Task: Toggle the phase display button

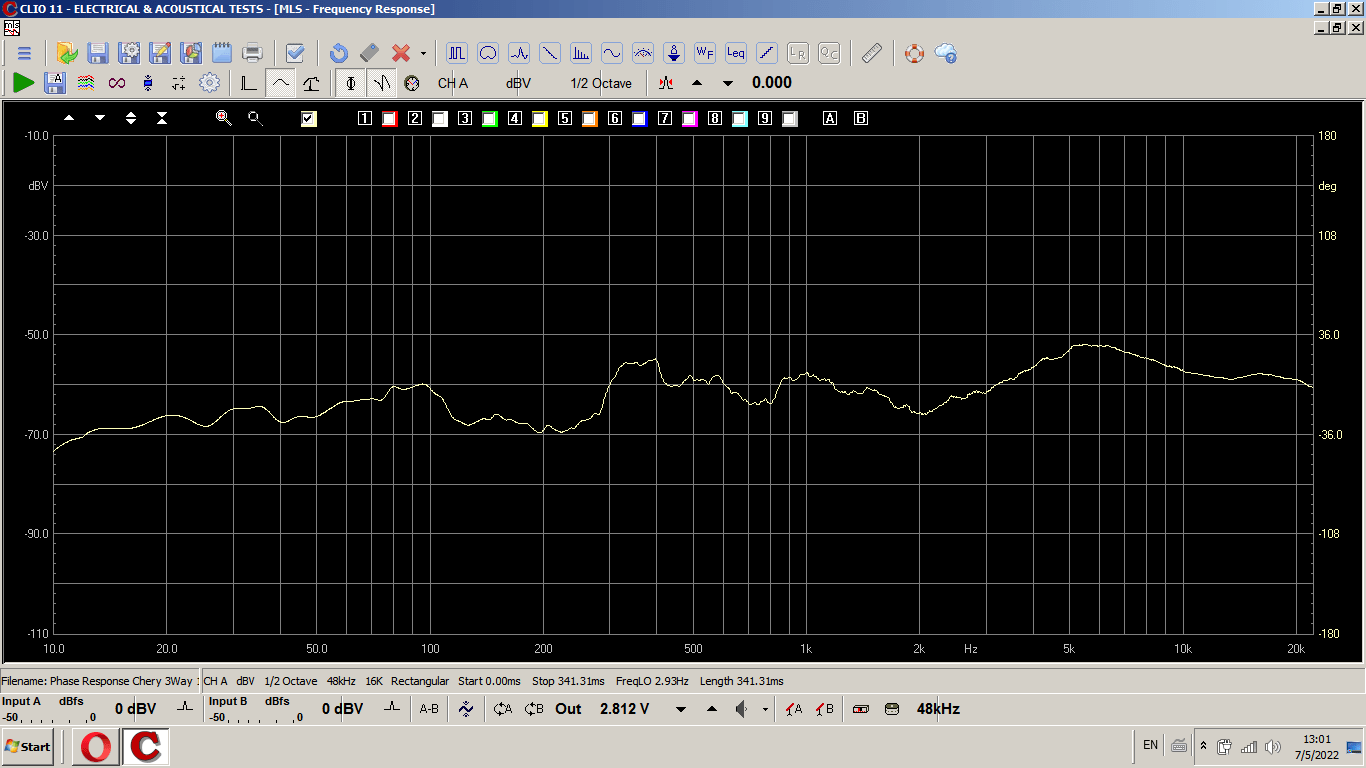Action: 351,83
